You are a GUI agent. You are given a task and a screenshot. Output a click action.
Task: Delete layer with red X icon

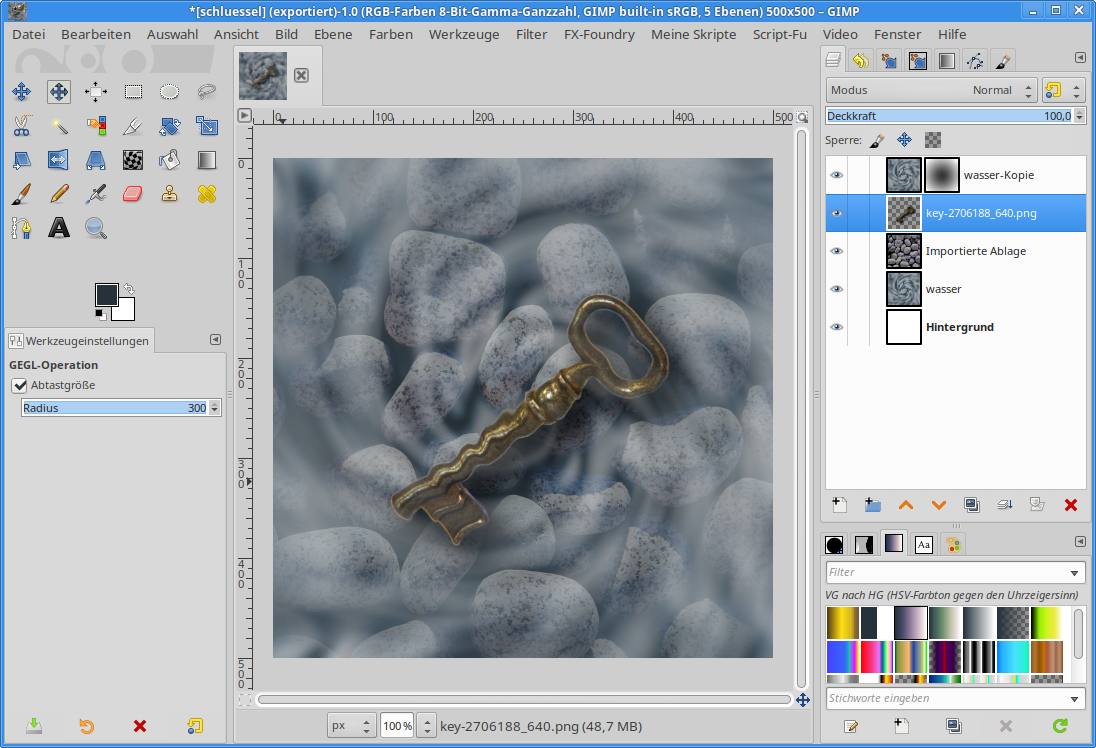[1071, 505]
